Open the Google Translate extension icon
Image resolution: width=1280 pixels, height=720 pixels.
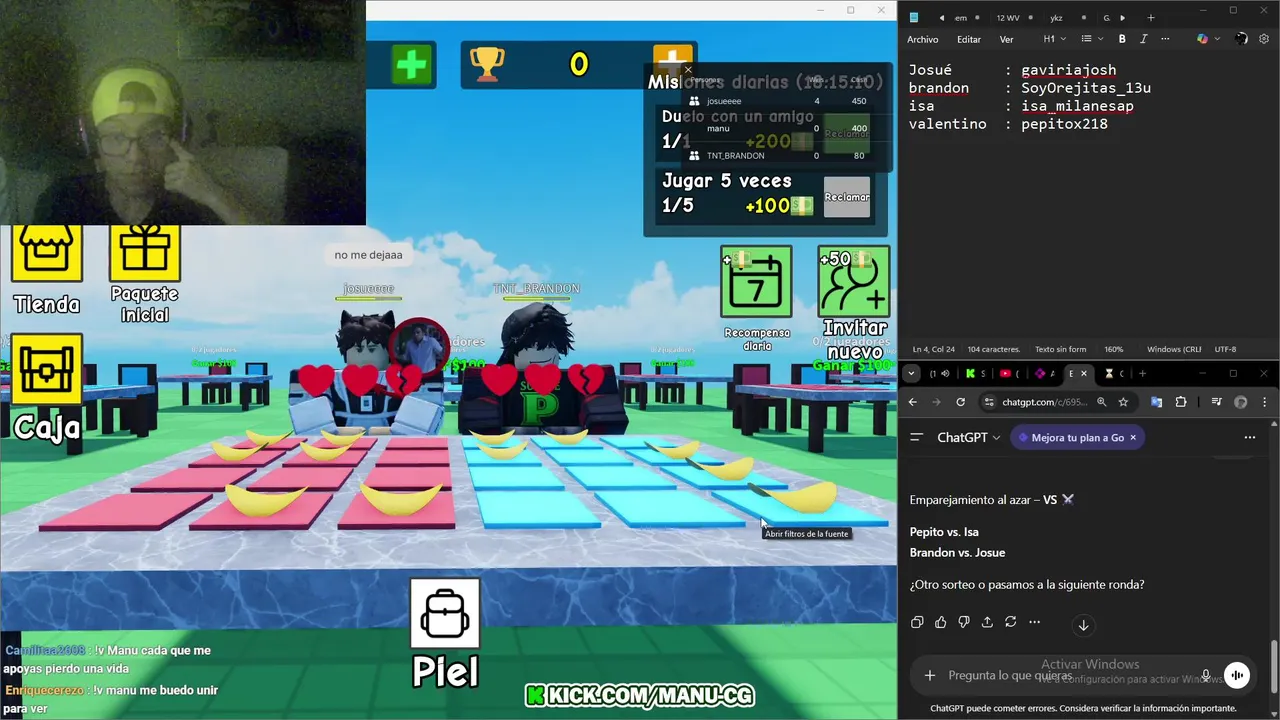(1156, 402)
